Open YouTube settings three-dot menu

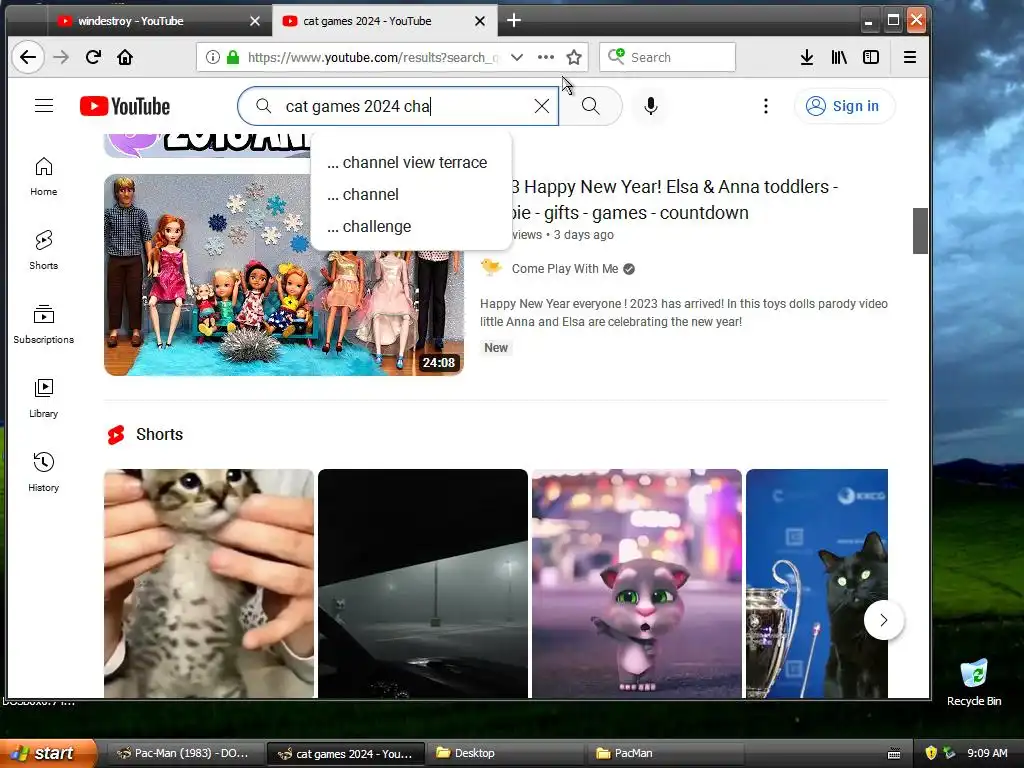point(765,106)
